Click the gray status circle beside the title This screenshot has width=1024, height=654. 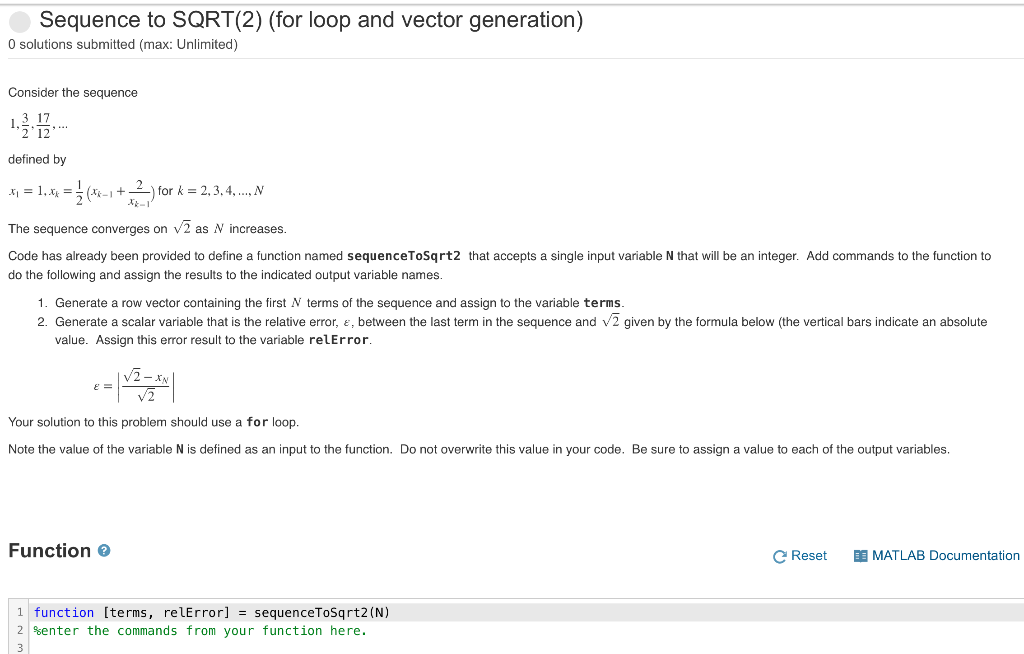(20, 20)
